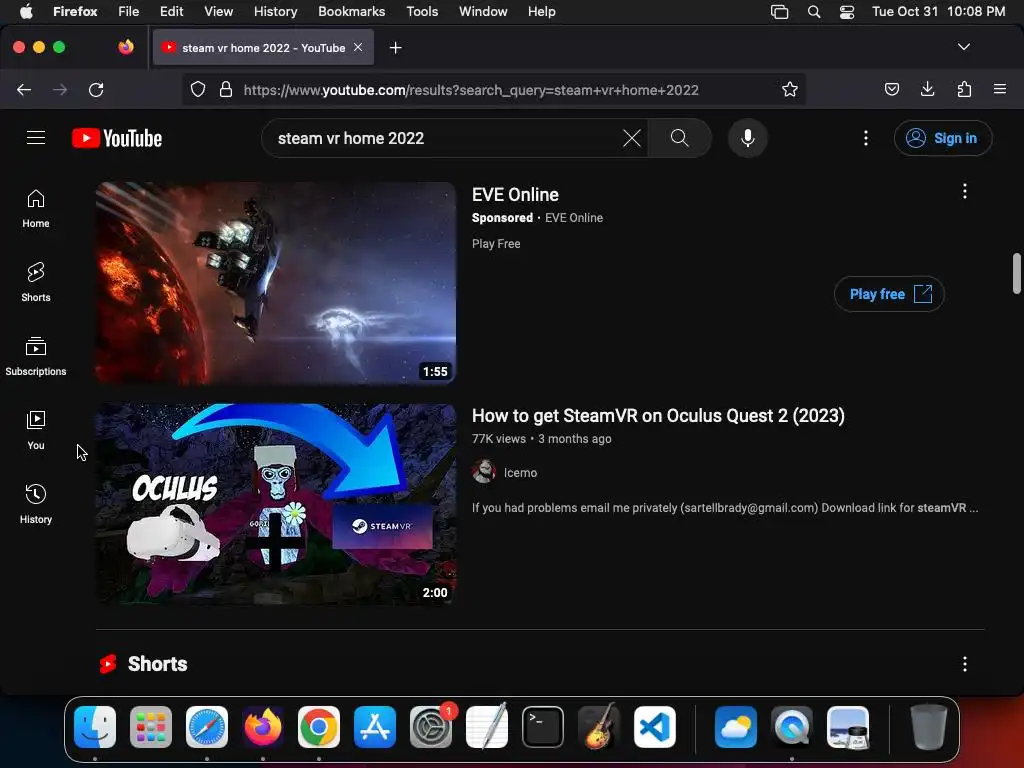Click in the YouTube search field

[444, 138]
